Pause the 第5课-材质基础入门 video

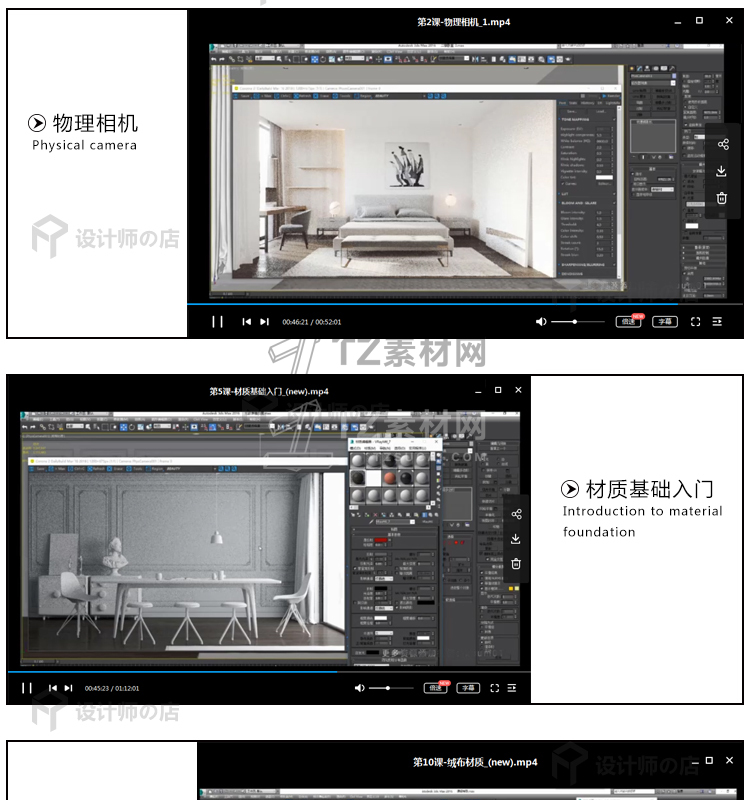[x=27, y=688]
